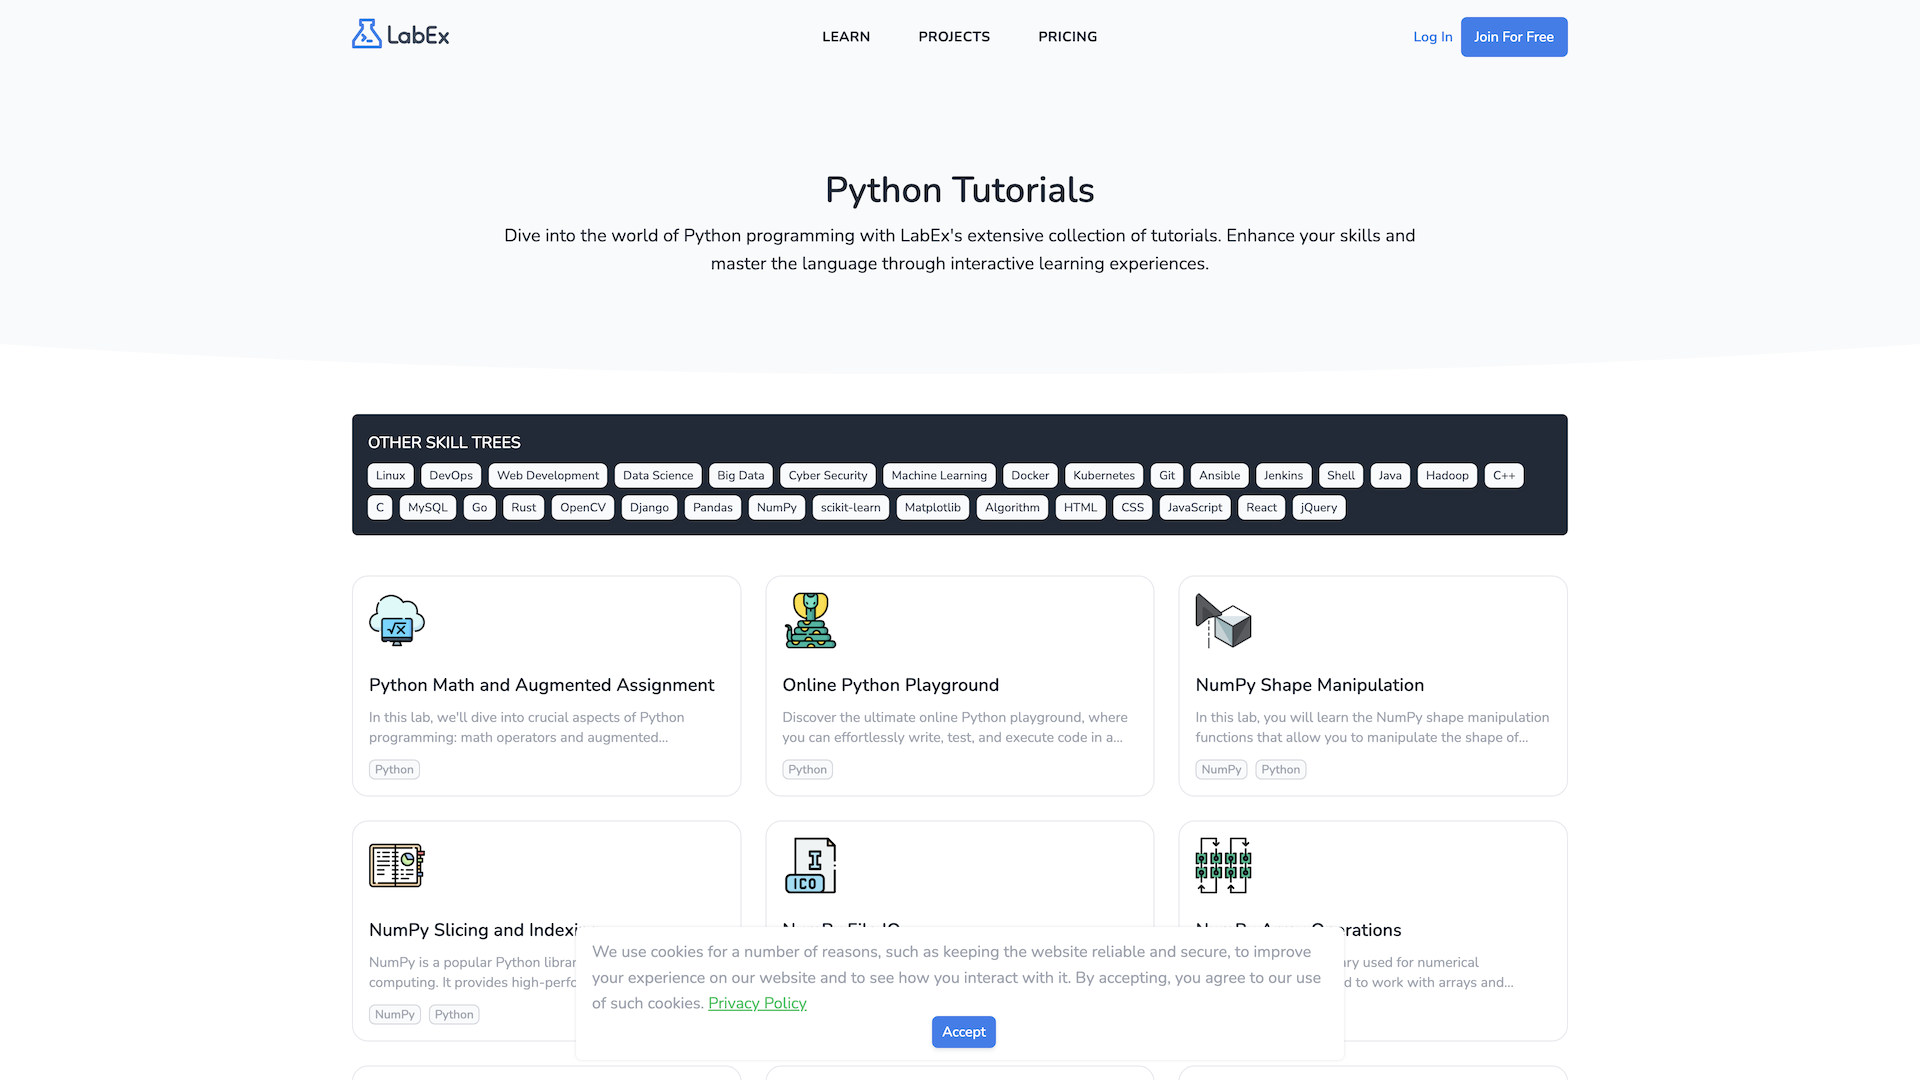
Task: Select the Machine Learning skill tree tag
Action: [x=939, y=475]
